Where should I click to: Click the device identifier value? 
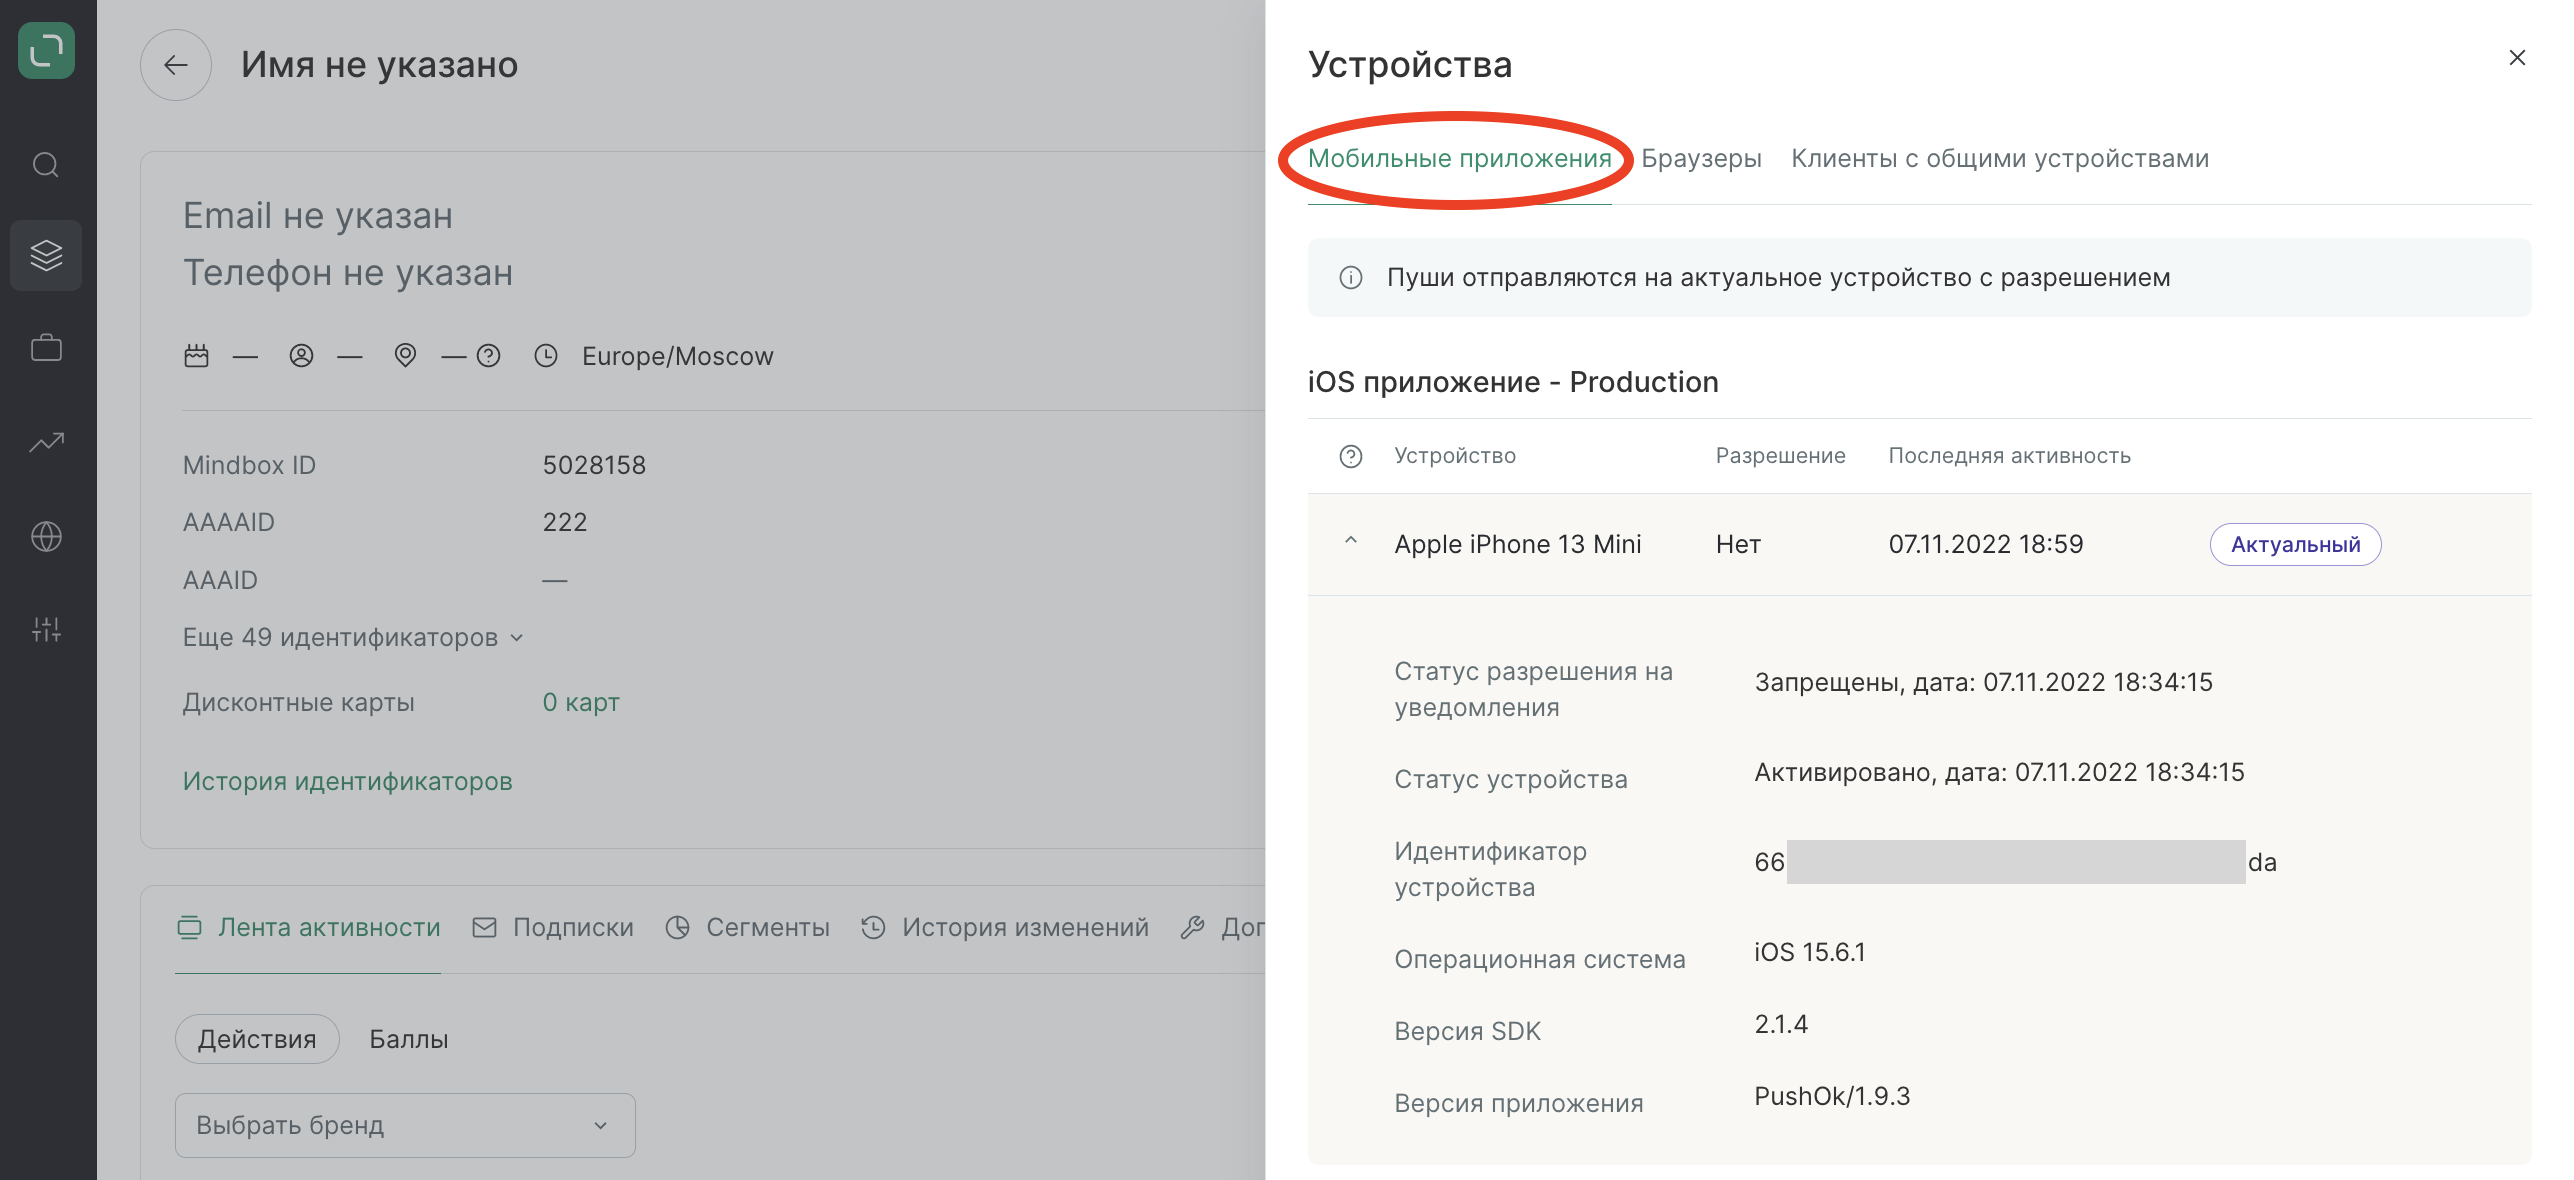click(x=2015, y=862)
